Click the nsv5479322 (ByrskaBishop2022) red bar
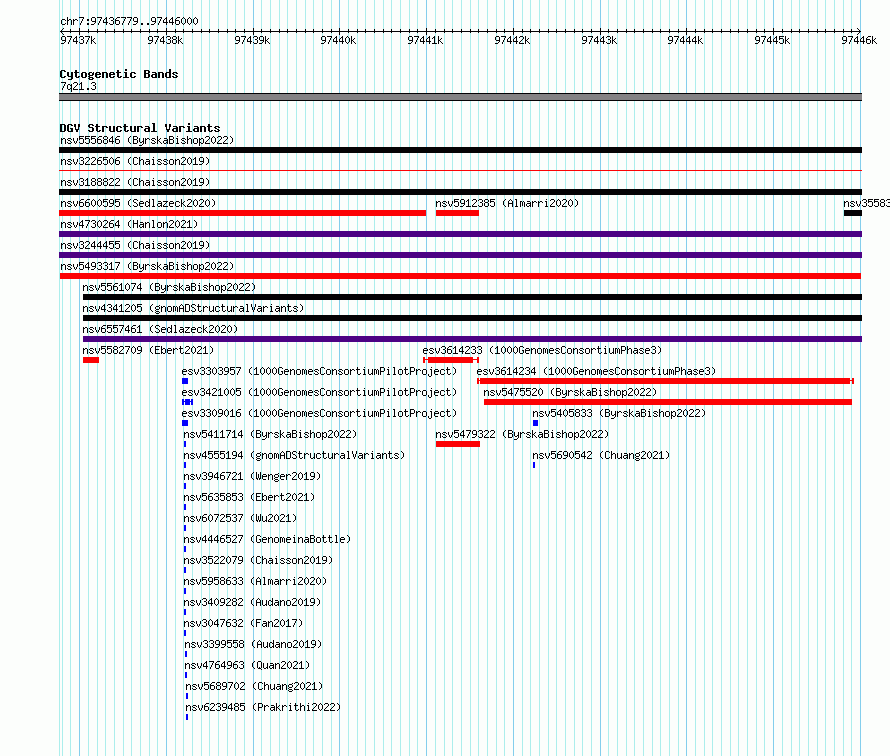The width and height of the screenshot is (890, 756). point(458,444)
